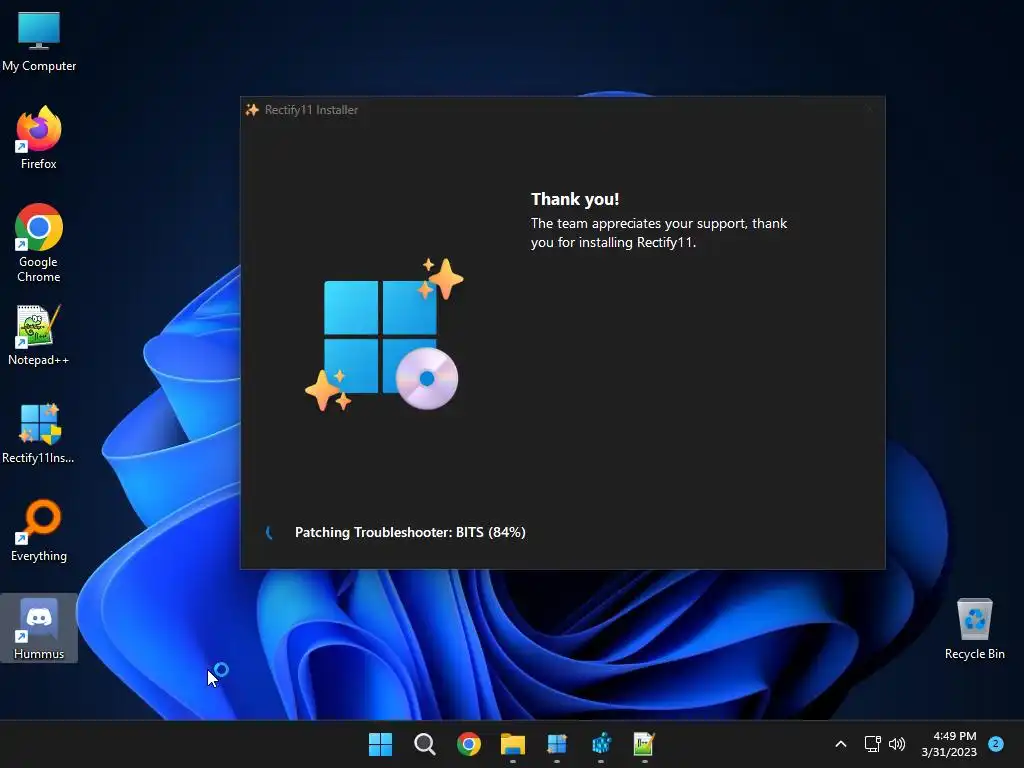Open the clock showing 4:49 PM

coord(949,744)
